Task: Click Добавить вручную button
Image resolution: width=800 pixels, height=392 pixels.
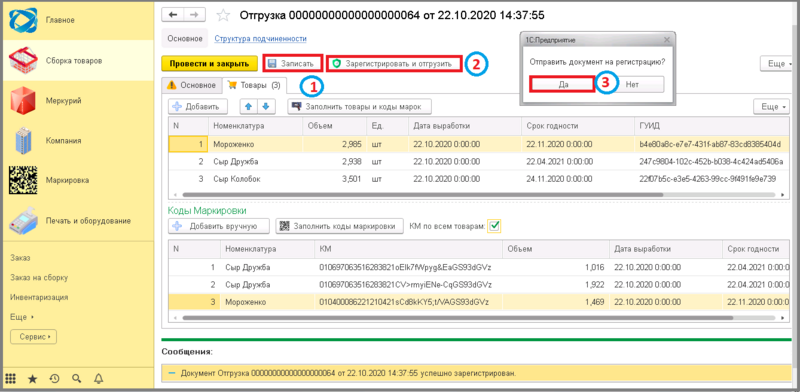Action: point(220,226)
